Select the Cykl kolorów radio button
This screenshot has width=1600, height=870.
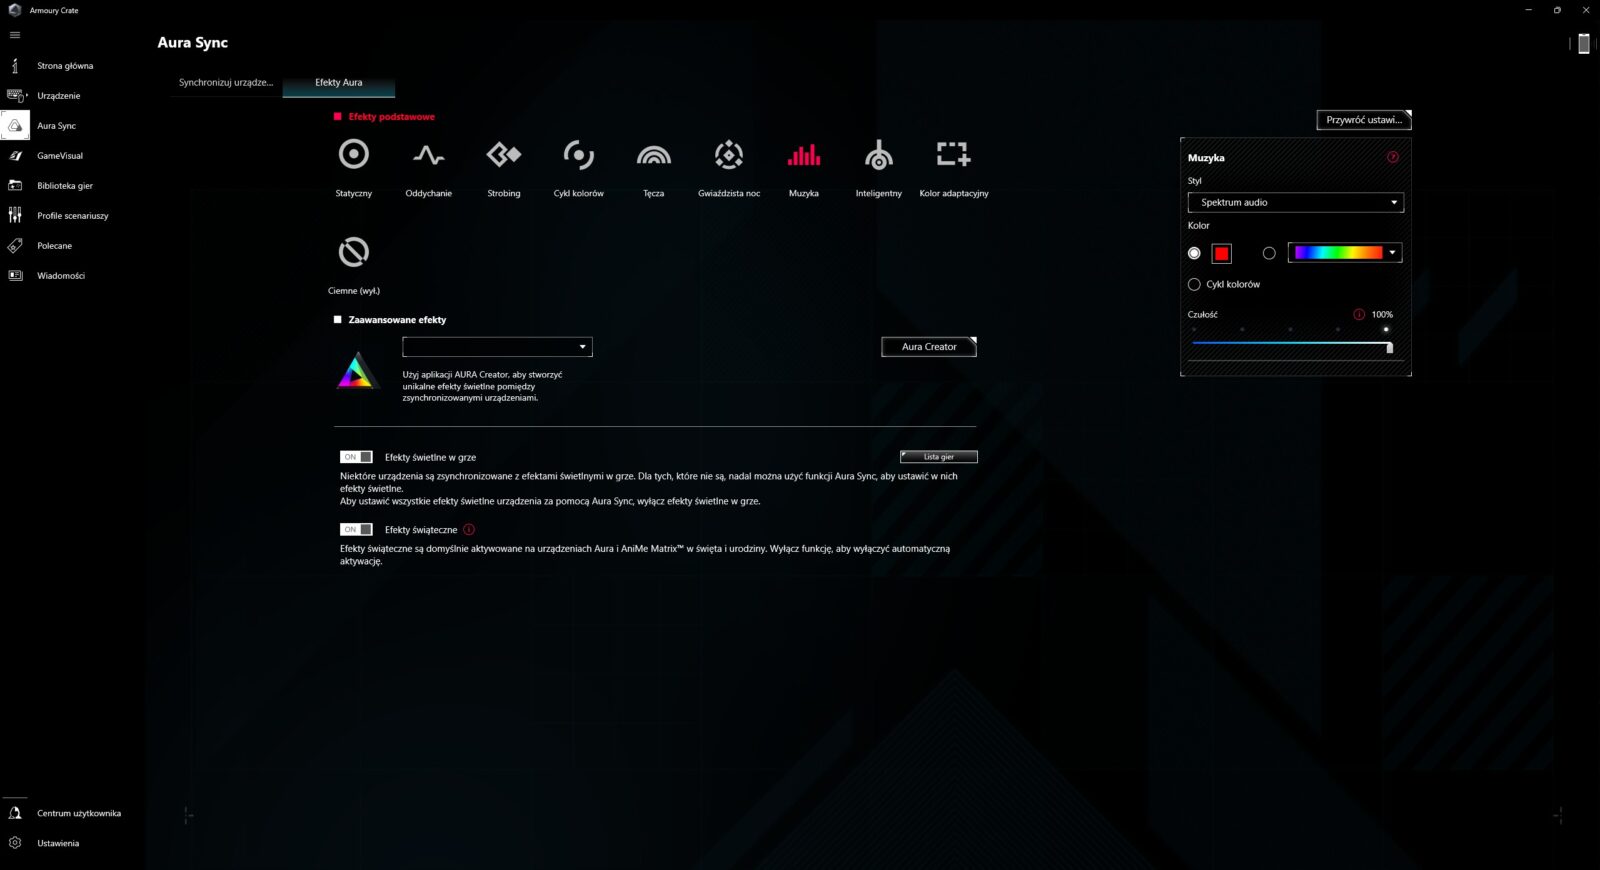point(1194,285)
